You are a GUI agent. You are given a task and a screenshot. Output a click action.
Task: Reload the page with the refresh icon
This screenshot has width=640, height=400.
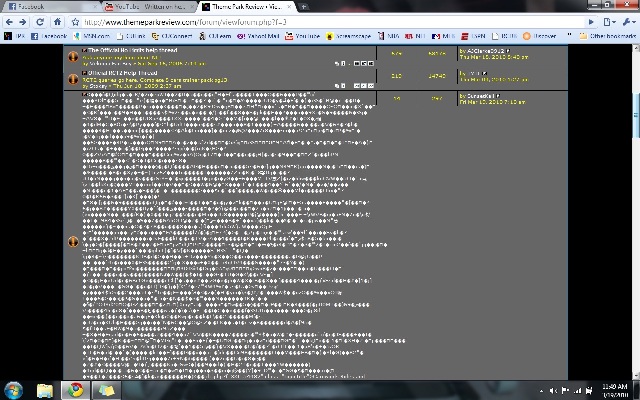click(40, 22)
